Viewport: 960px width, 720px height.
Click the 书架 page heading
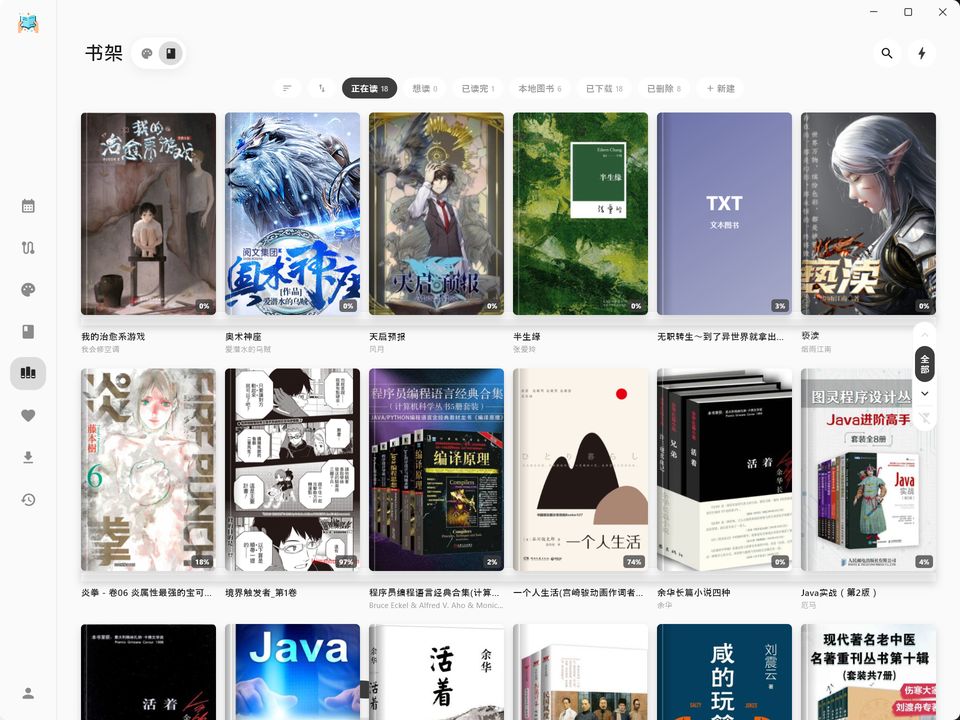[x=104, y=53]
